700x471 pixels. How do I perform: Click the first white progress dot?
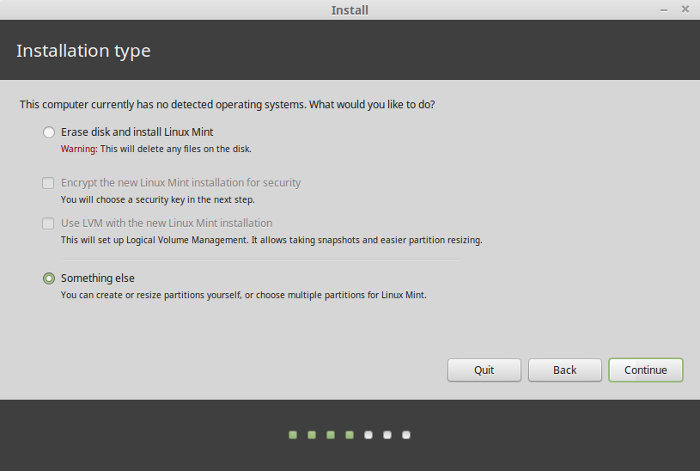[368, 435]
